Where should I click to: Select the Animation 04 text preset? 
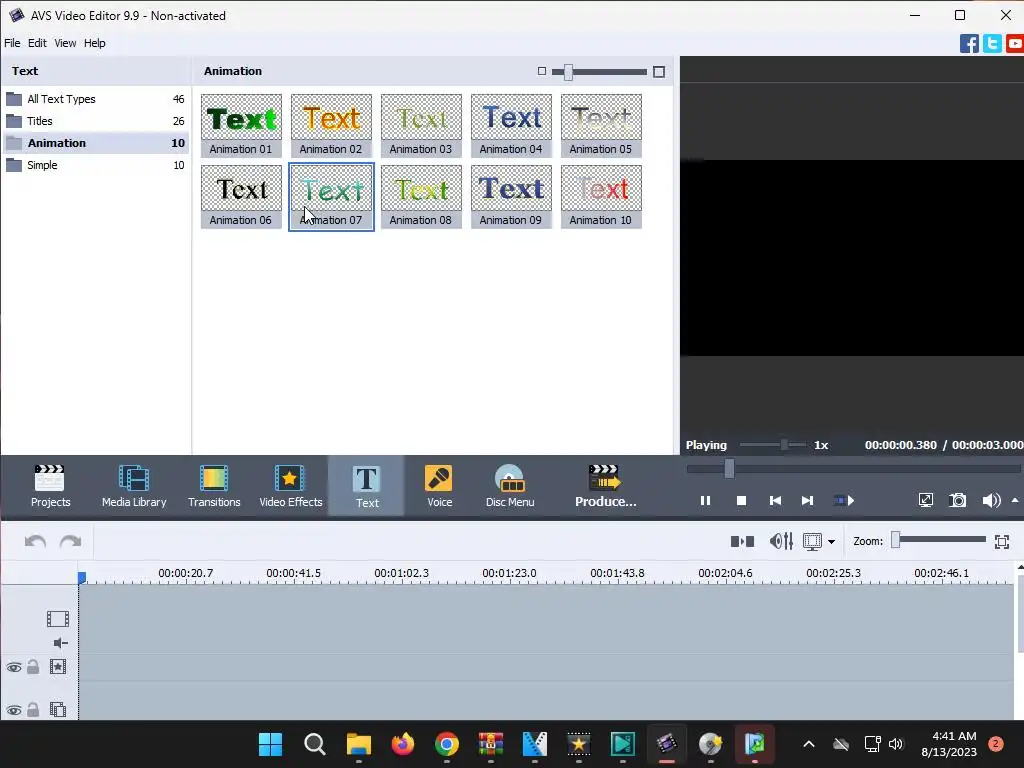(x=511, y=125)
